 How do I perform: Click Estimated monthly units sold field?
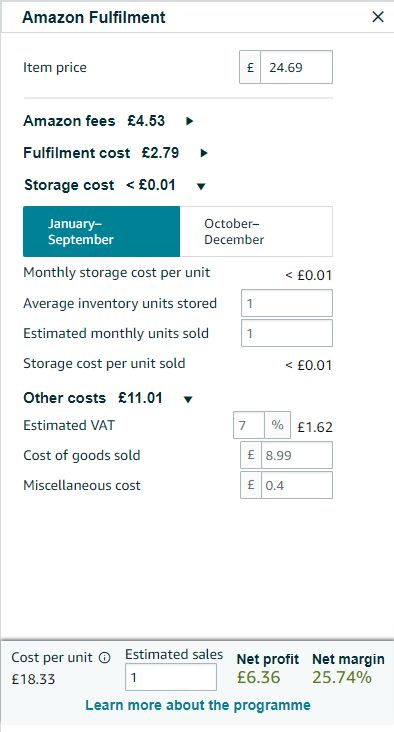tap(287, 333)
